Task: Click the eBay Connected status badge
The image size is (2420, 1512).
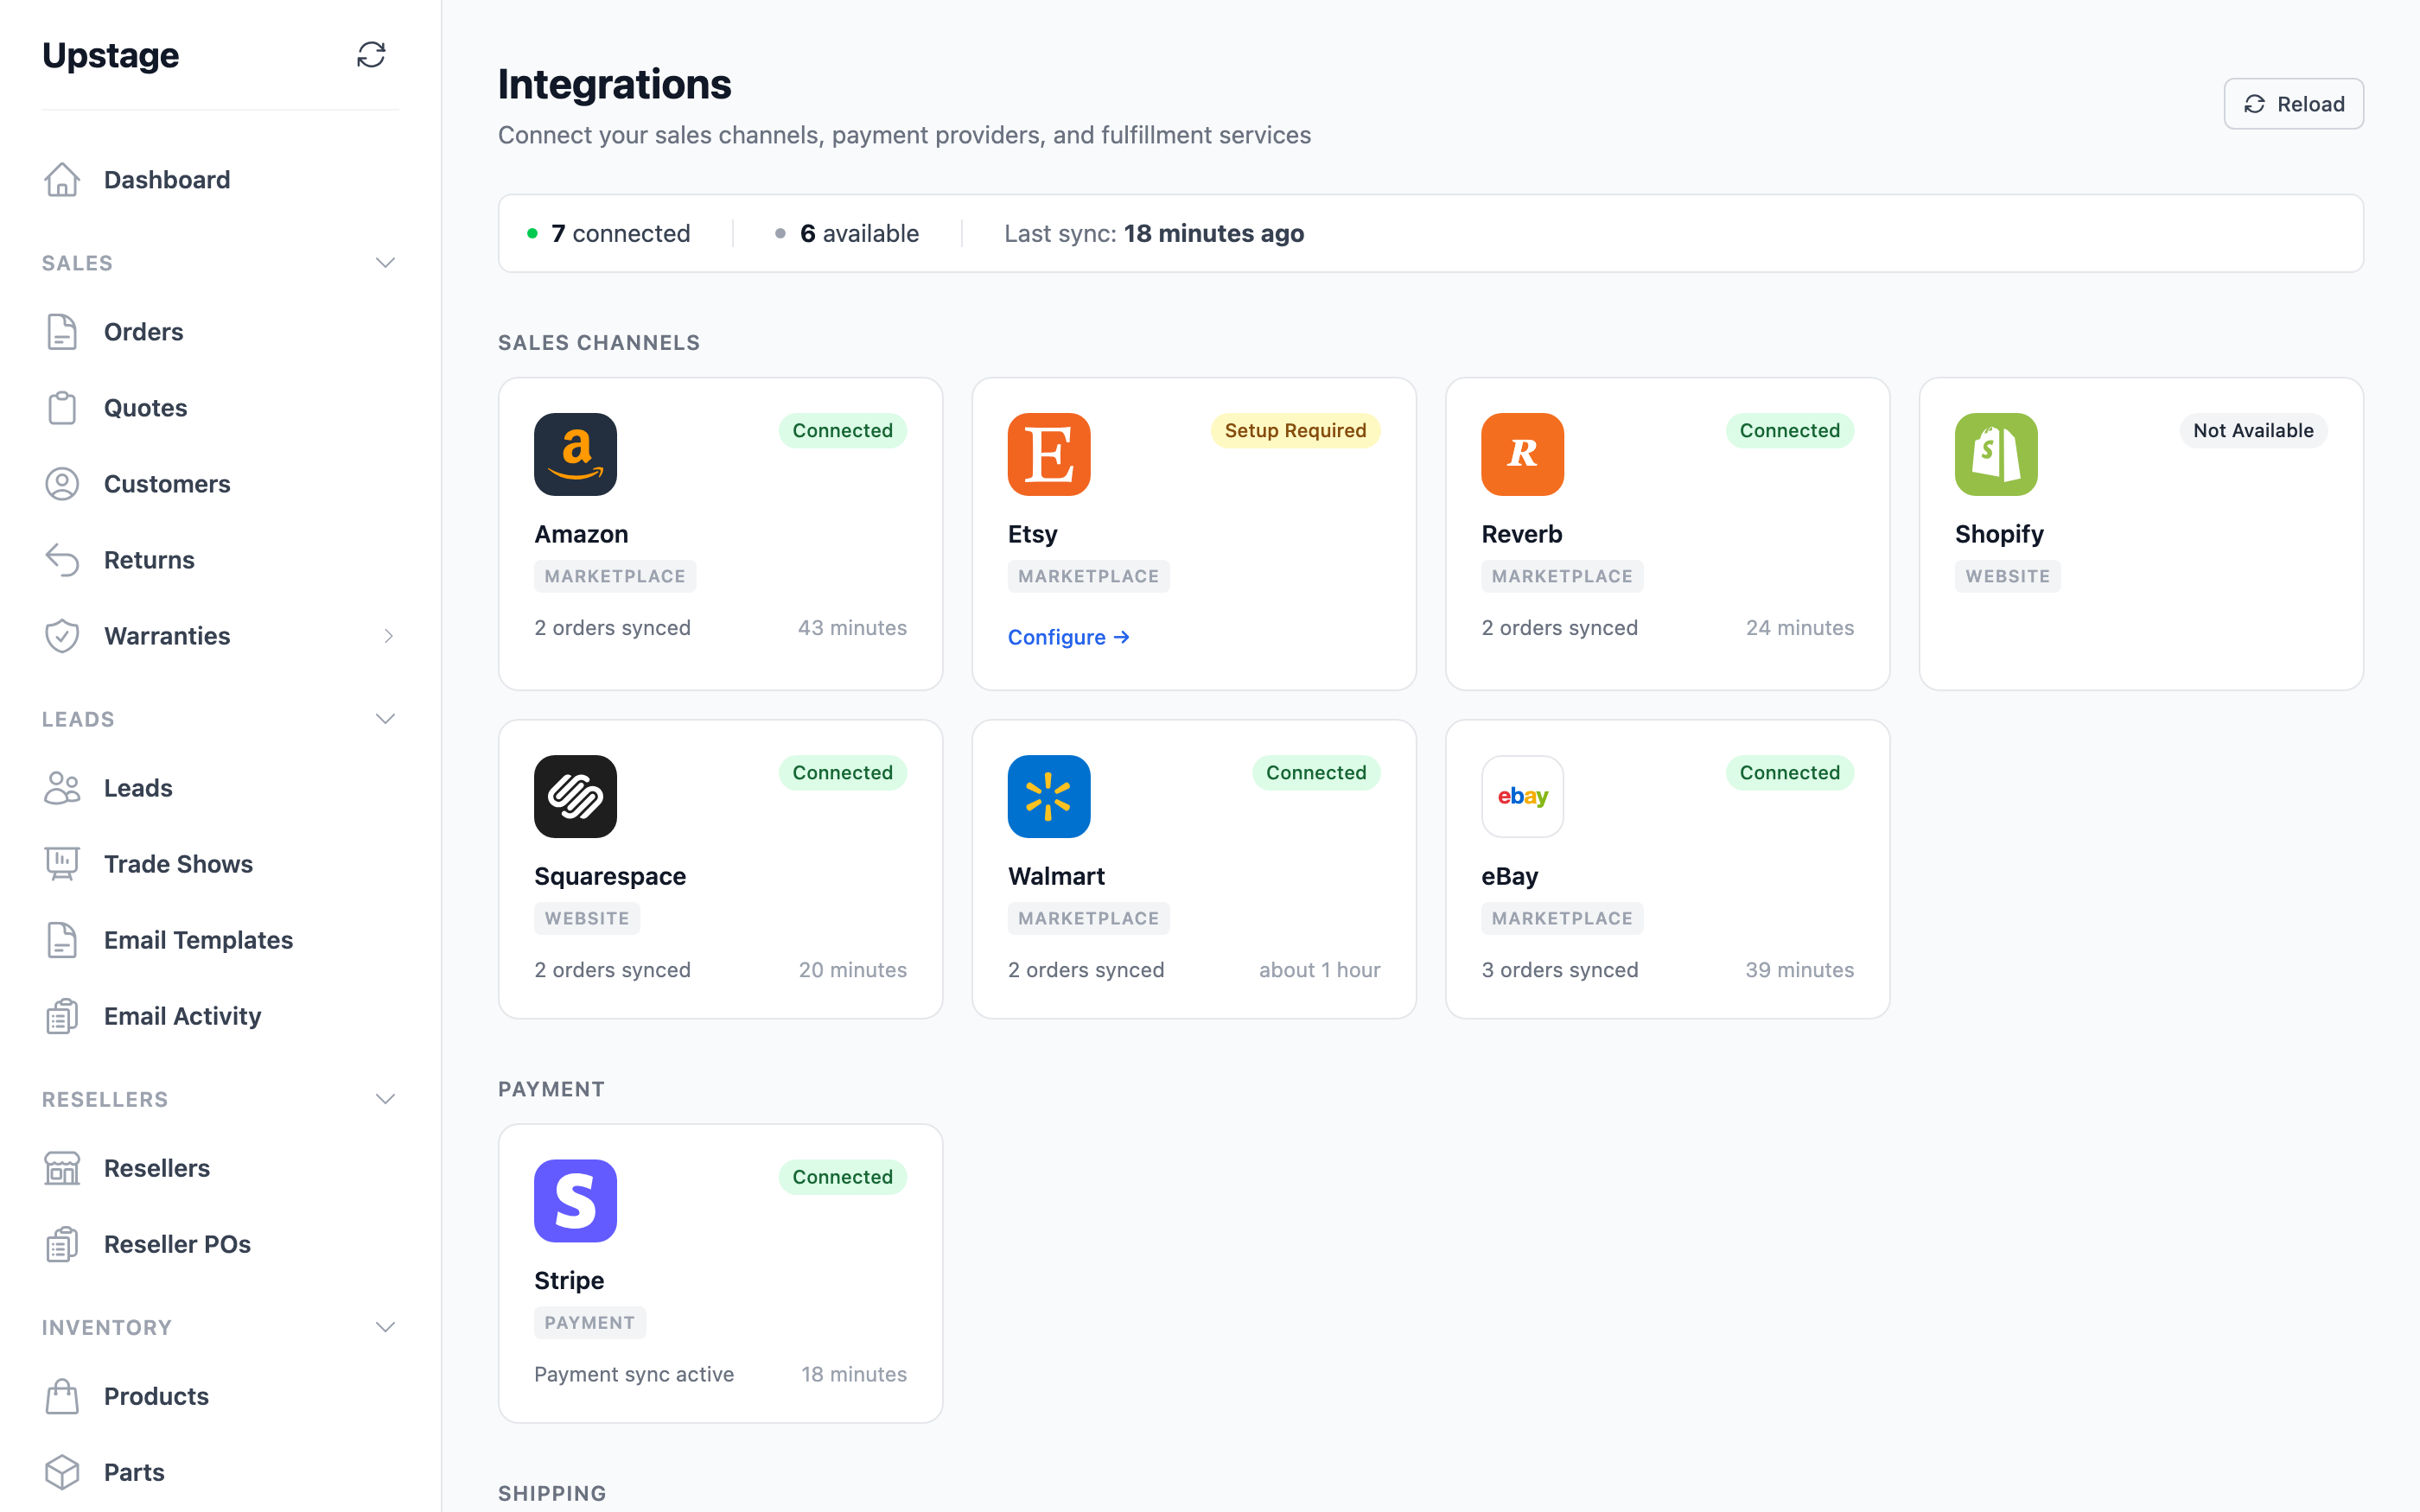Action: click(1789, 773)
